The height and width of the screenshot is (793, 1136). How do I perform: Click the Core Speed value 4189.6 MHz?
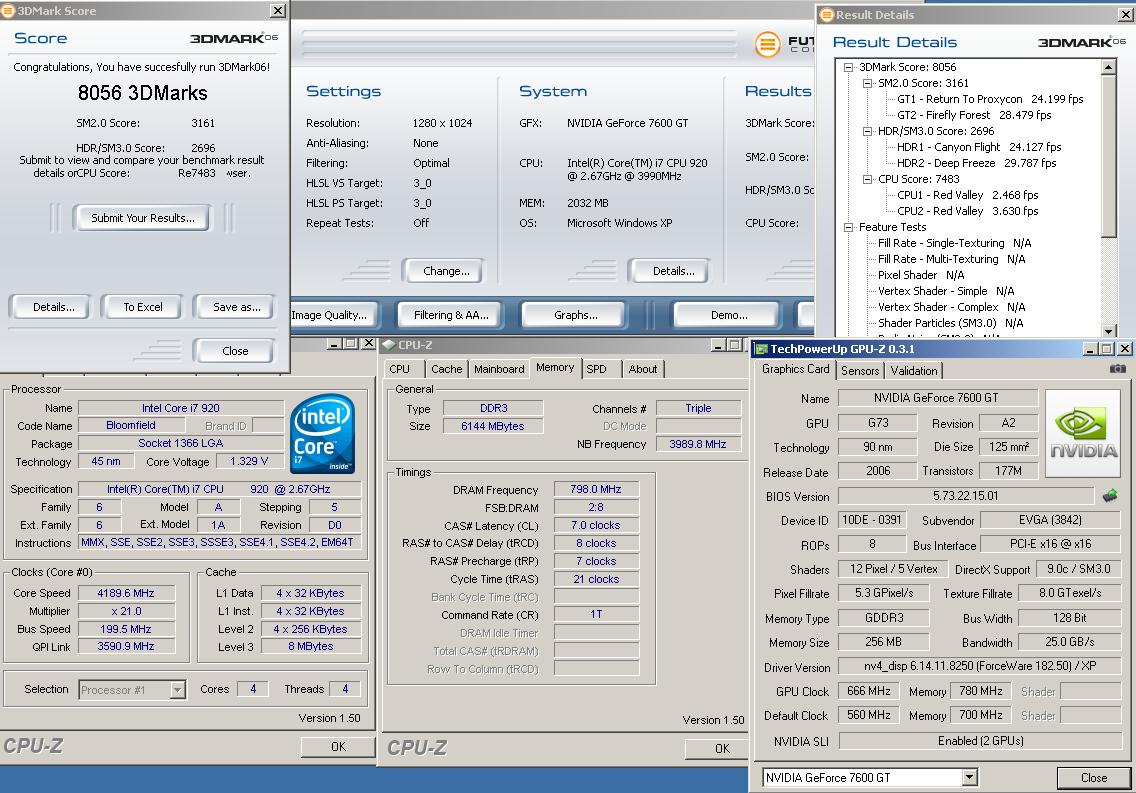pyautogui.click(x=125, y=593)
